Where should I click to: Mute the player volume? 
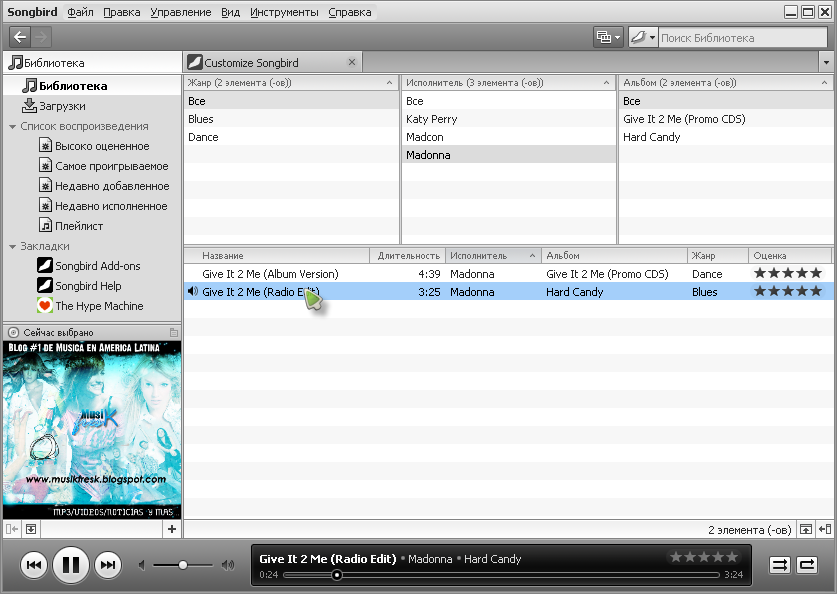141,565
